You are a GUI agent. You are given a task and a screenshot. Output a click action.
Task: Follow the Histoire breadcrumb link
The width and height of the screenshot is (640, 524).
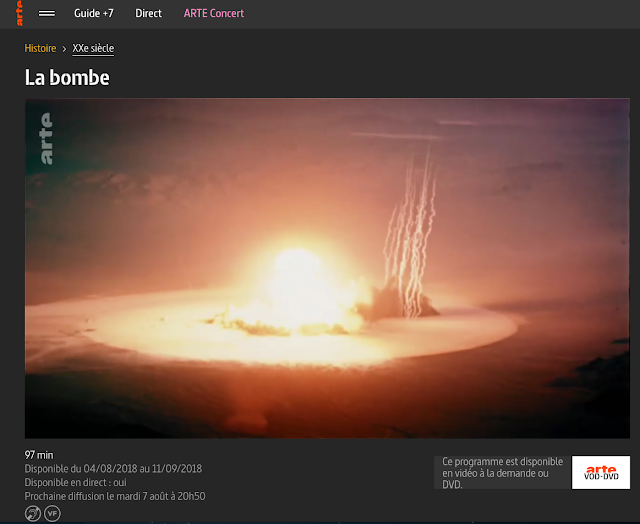pos(40,48)
